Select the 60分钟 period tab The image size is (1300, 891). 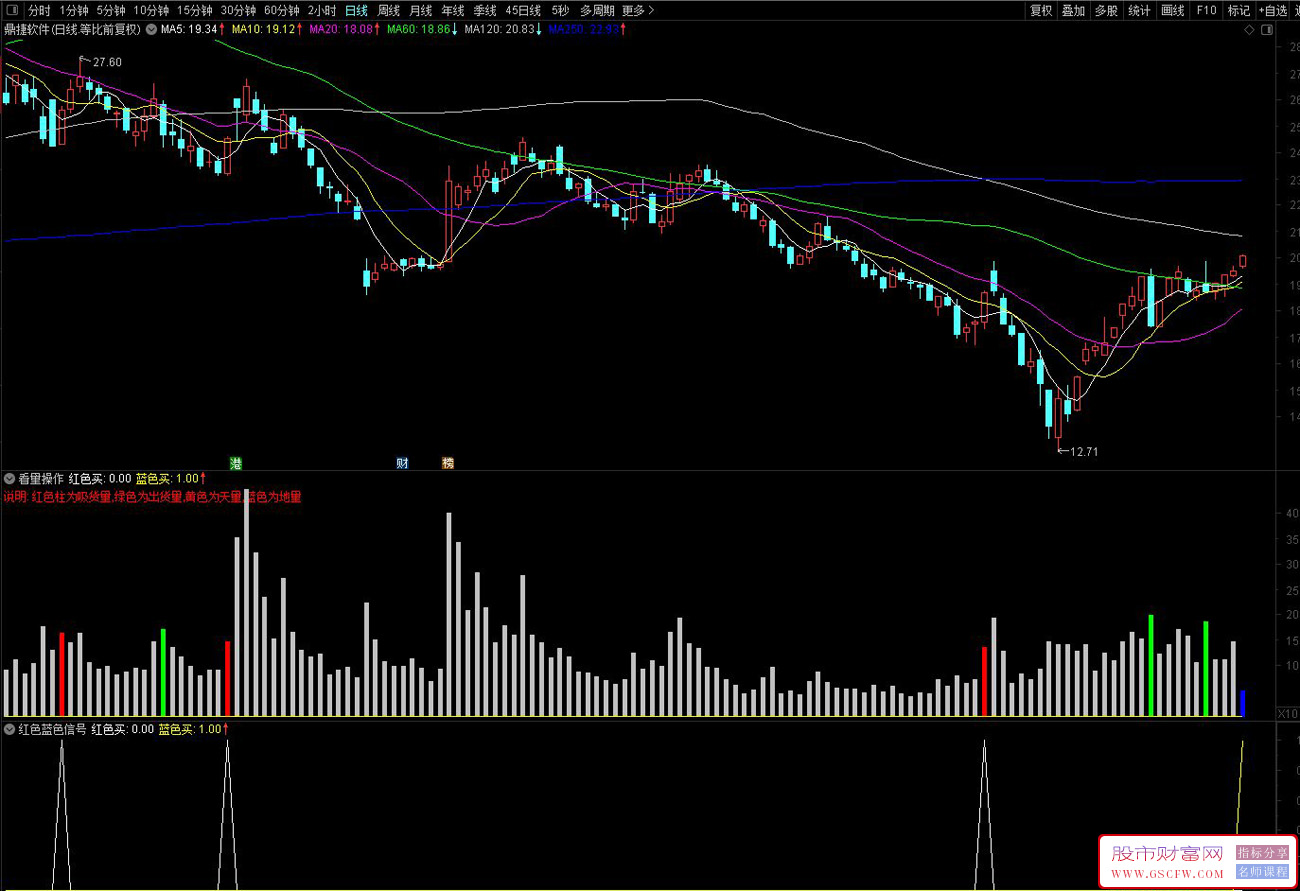(x=282, y=10)
